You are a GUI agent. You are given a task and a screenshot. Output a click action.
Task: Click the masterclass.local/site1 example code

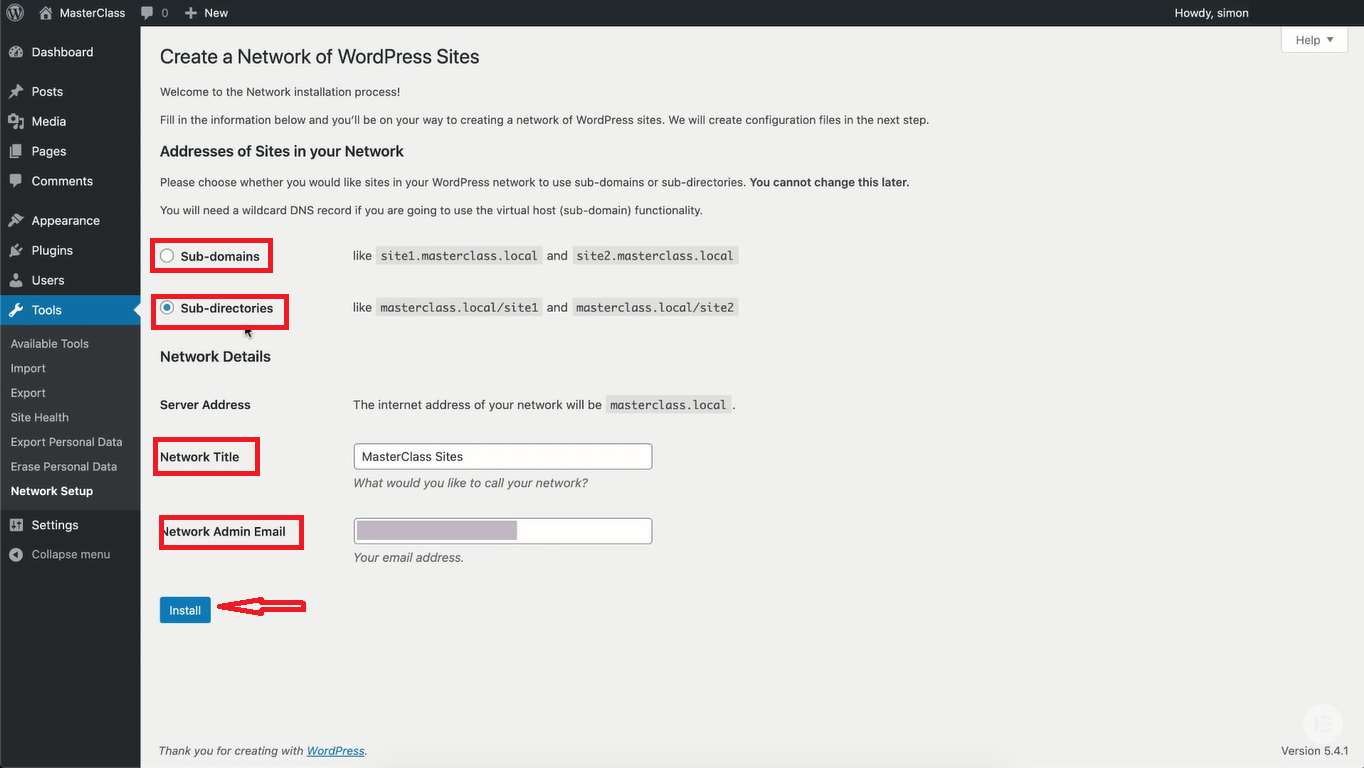coord(459,308)
